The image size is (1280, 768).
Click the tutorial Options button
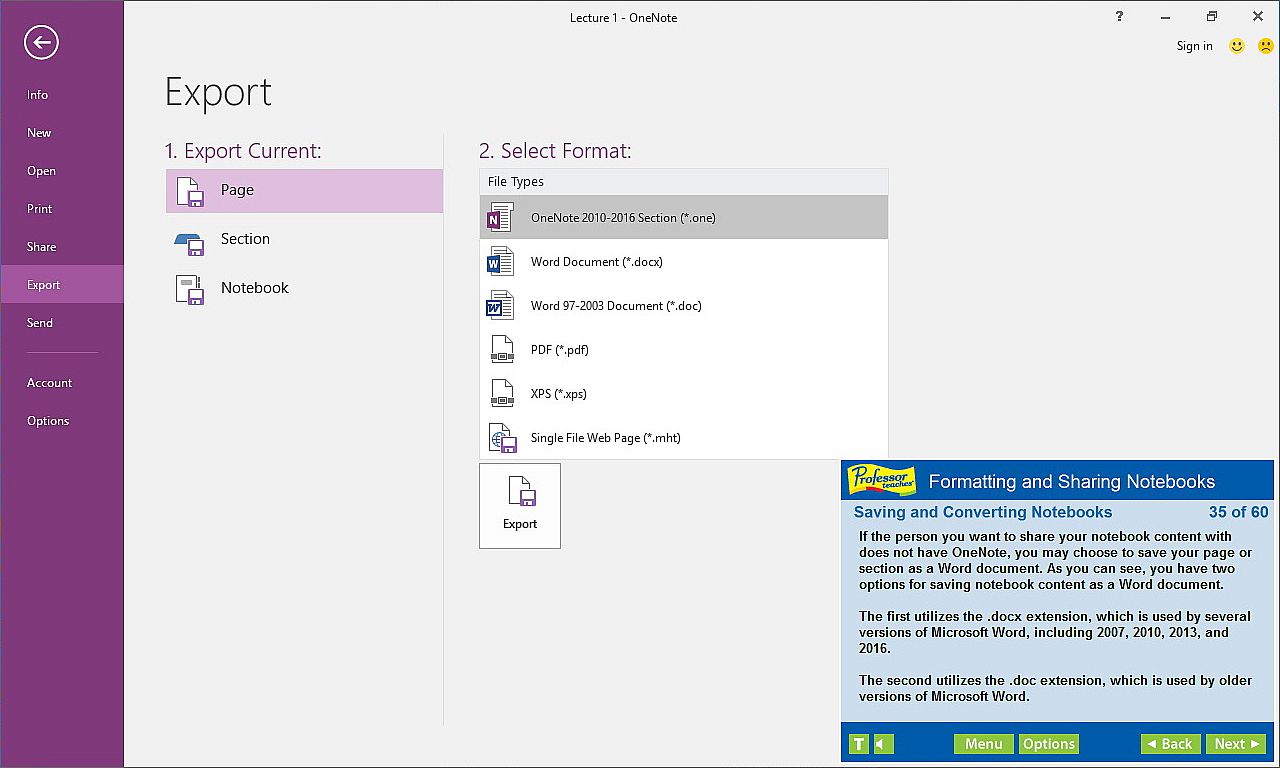pyautogui.click(x=1048, y=744)
